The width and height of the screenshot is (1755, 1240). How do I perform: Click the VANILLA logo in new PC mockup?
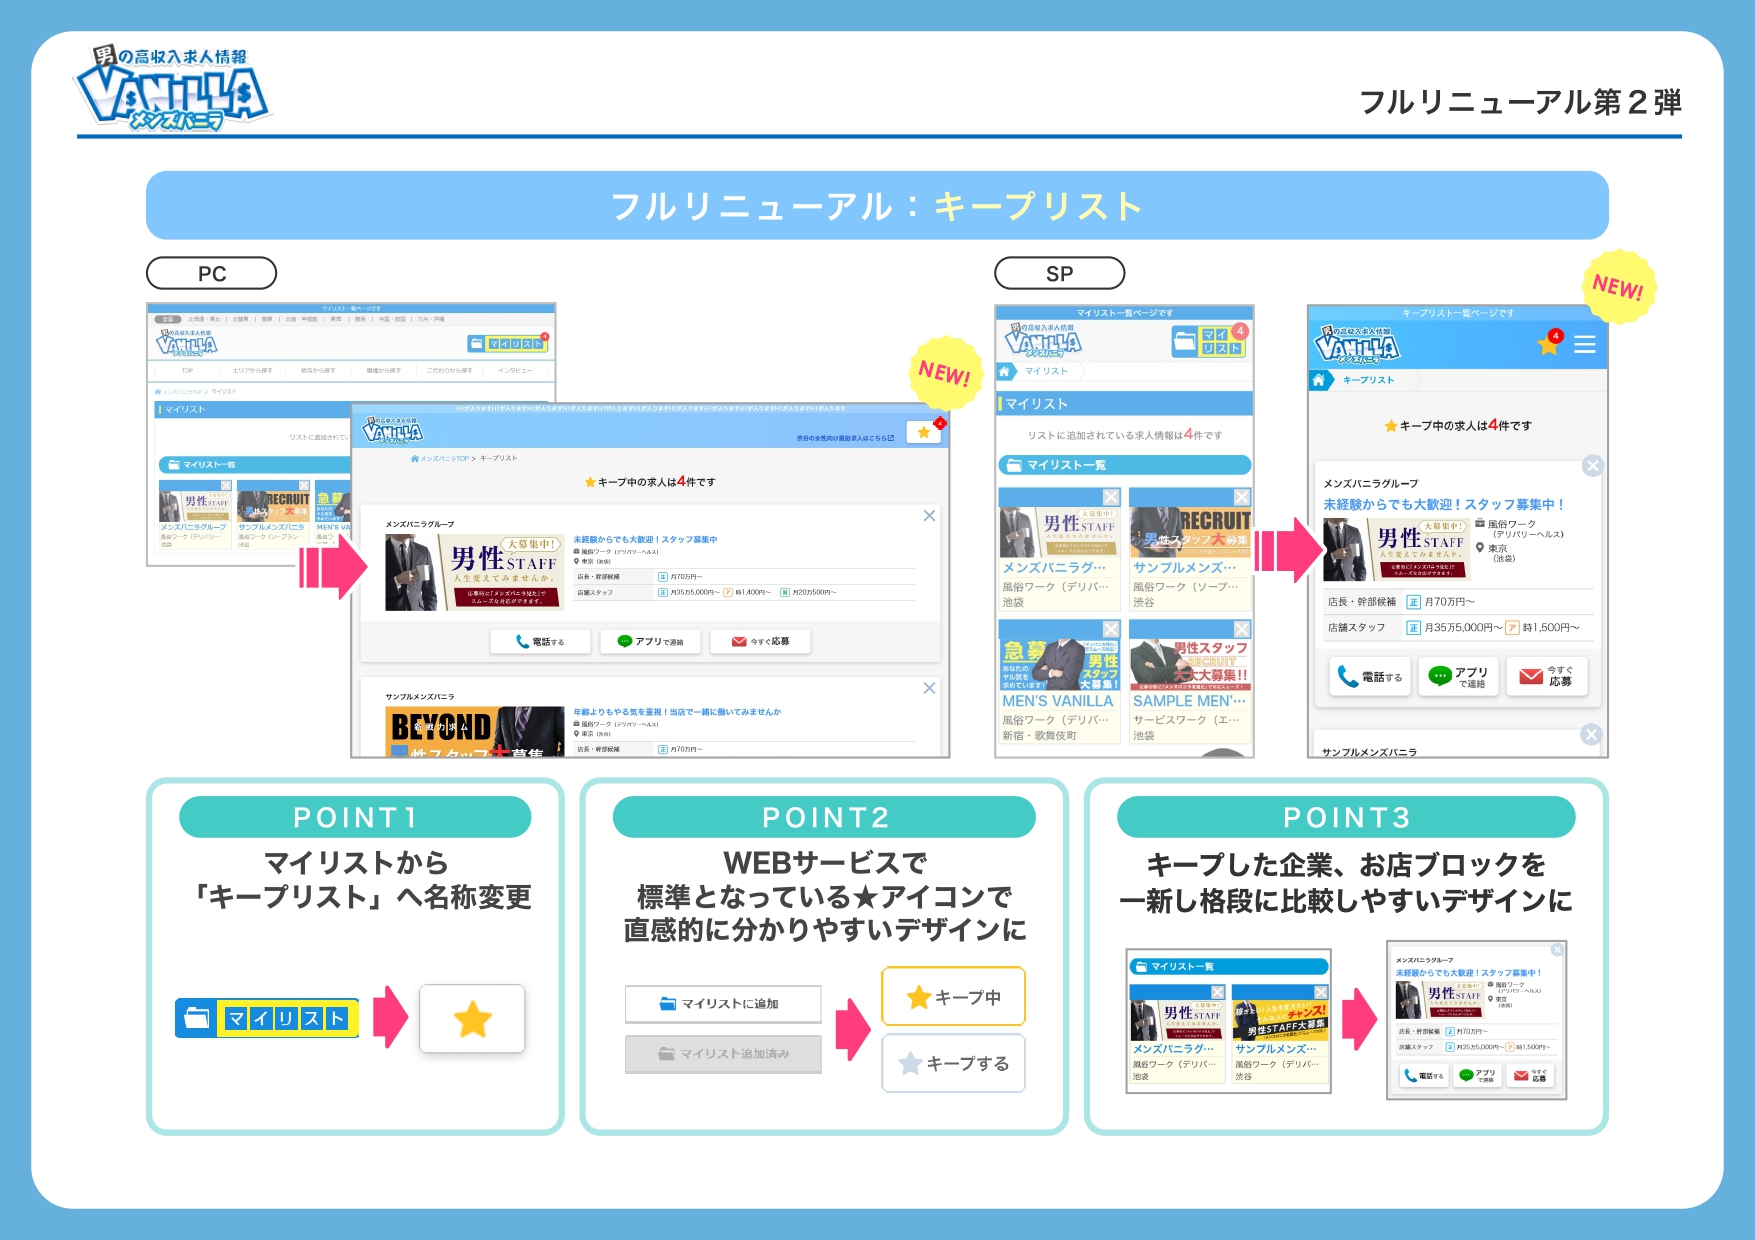coord(392,430)
